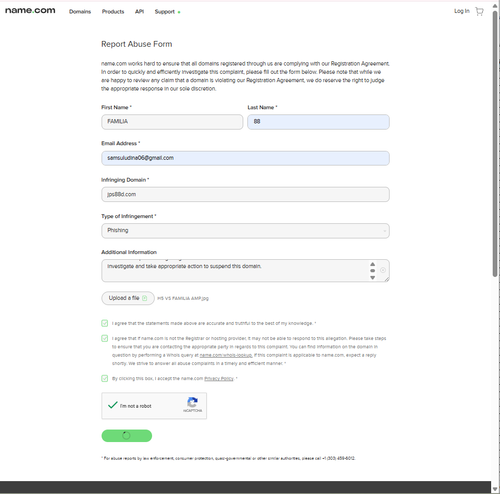Click the clear icon in Additional Information

click(383, 270)
